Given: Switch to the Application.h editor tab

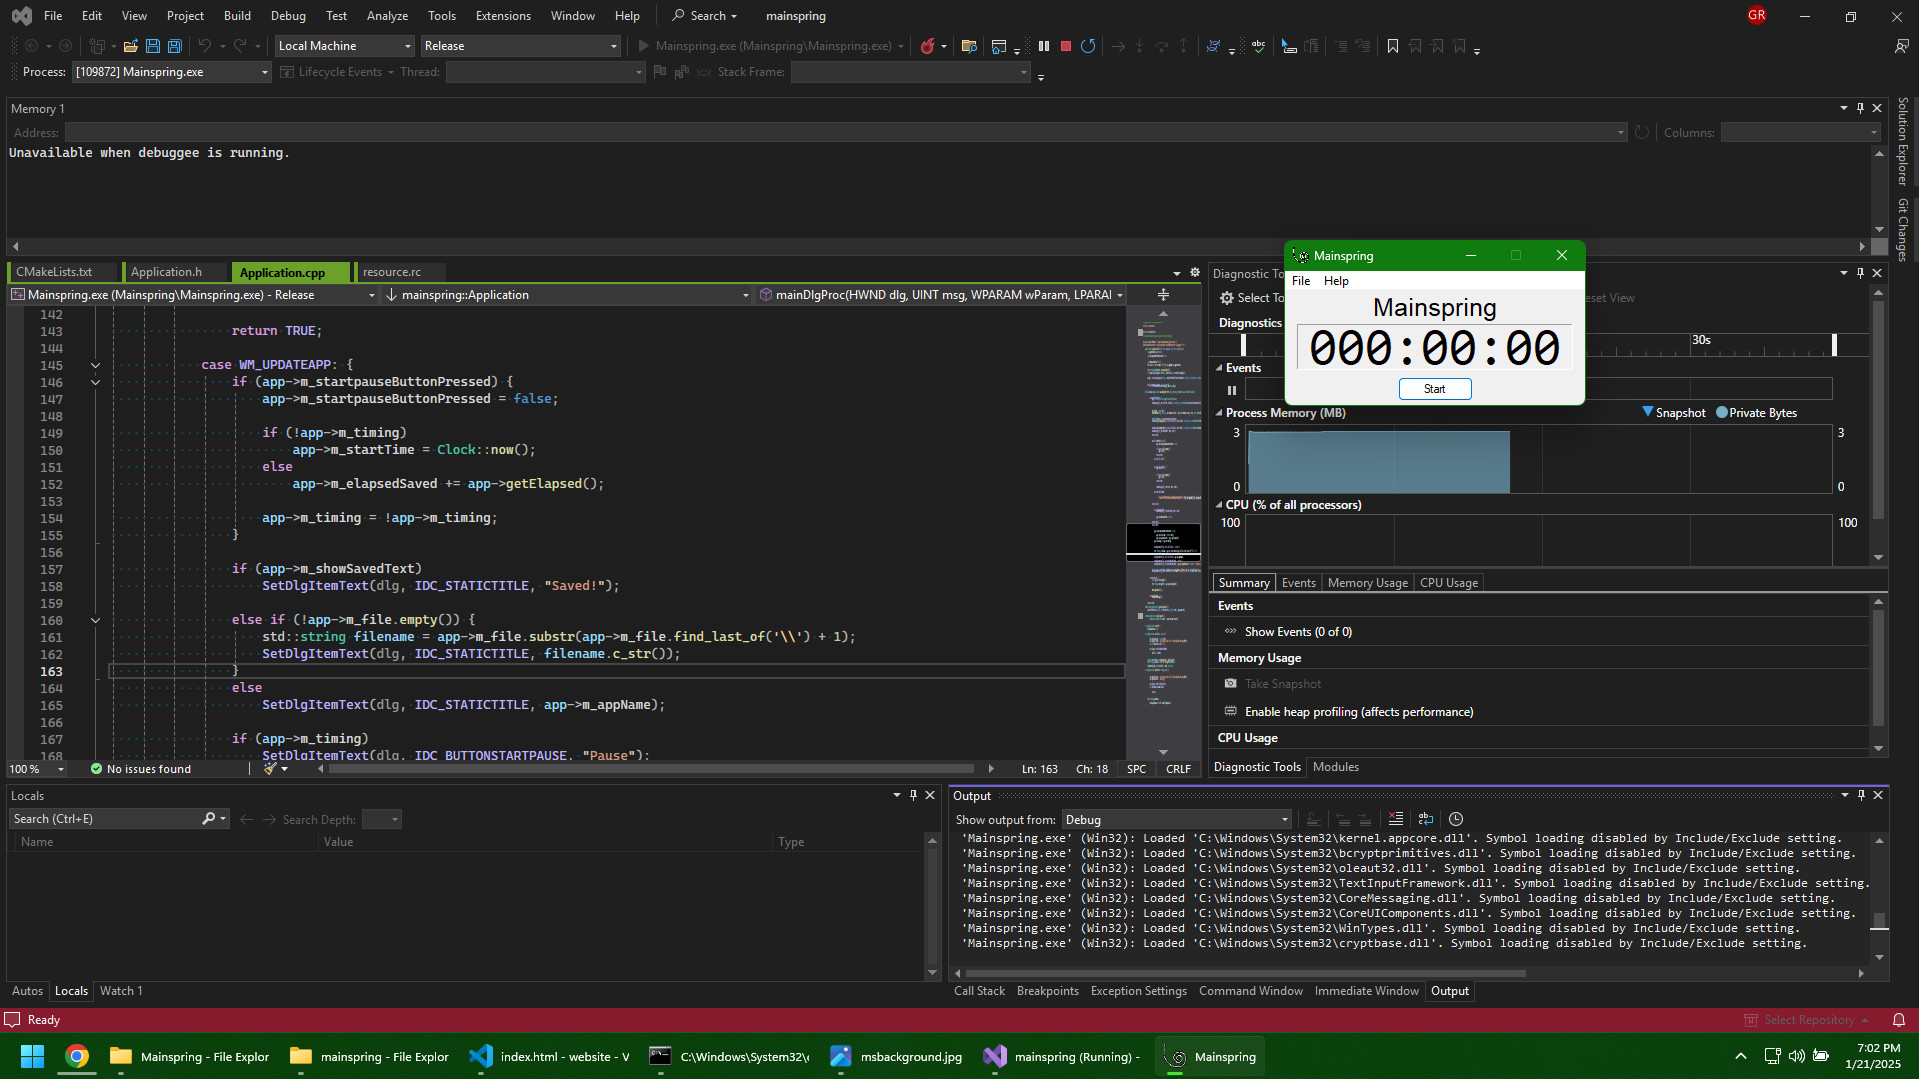Looking at the screenshot, I should [x=166, y=272].
